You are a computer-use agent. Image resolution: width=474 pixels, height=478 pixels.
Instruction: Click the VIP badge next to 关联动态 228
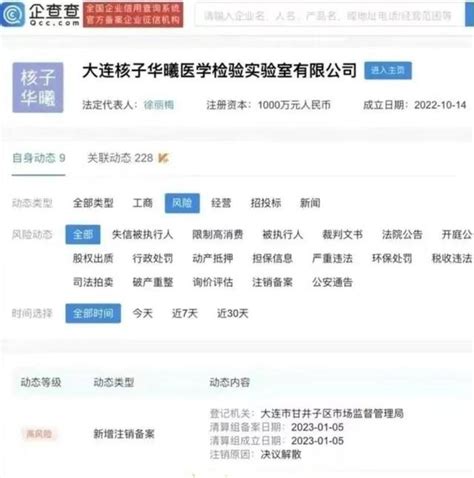click(x=164, y=158)
